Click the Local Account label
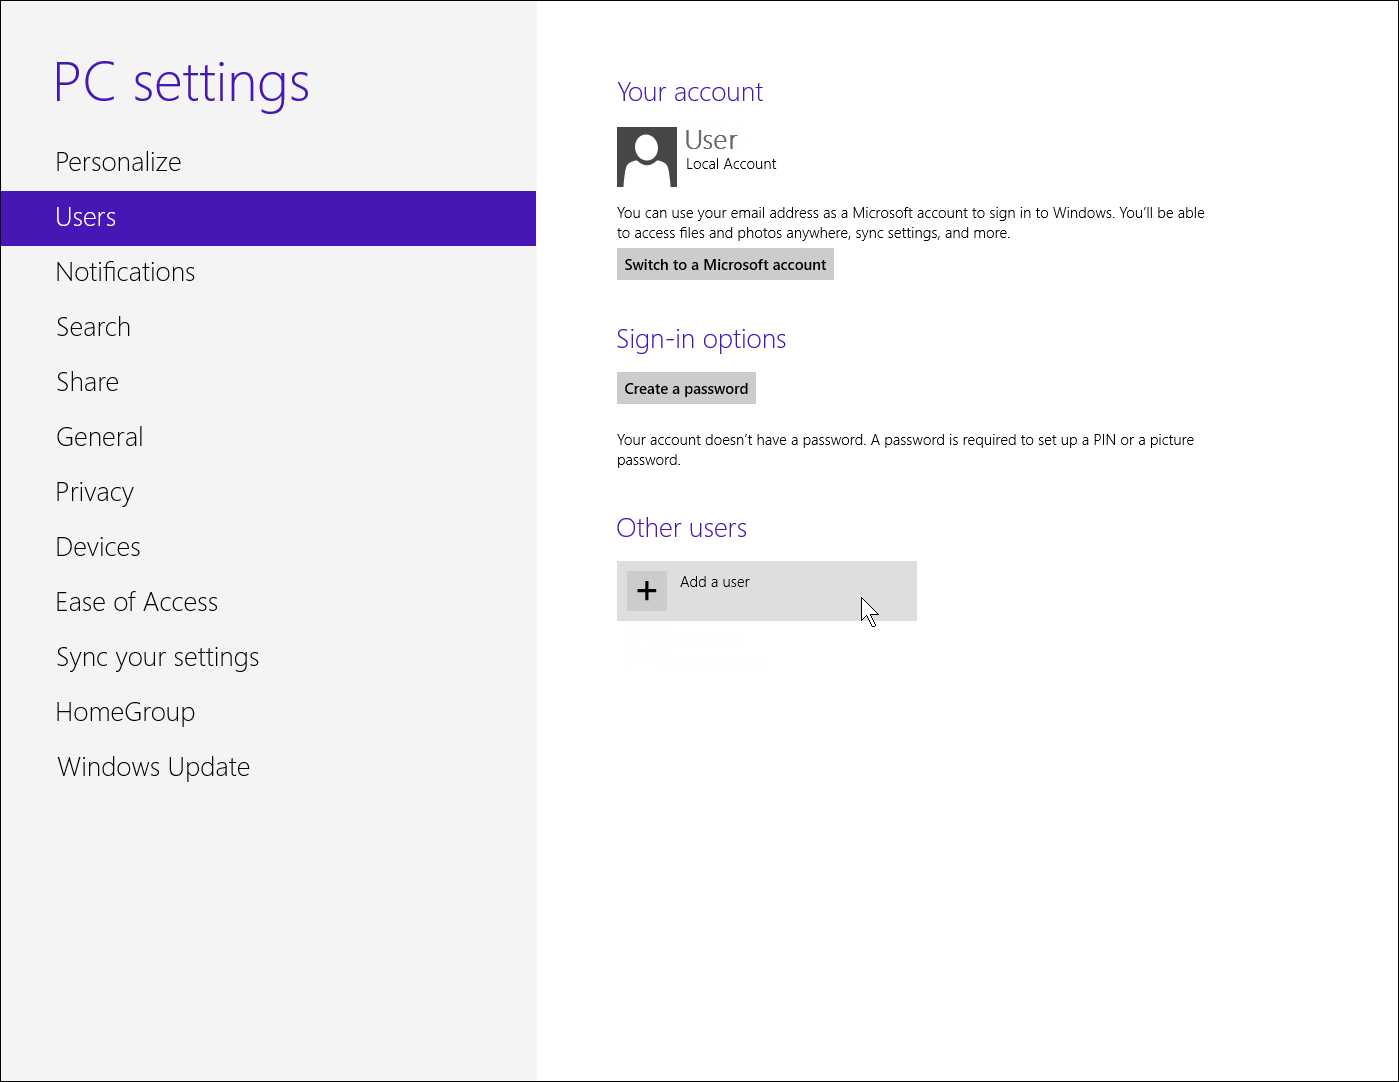This screenshot has height=1082, width=1399. pos(731,164)
